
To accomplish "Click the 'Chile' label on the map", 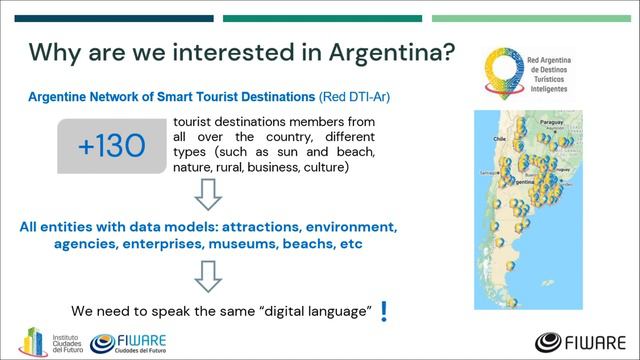I will tap(500, 139).
